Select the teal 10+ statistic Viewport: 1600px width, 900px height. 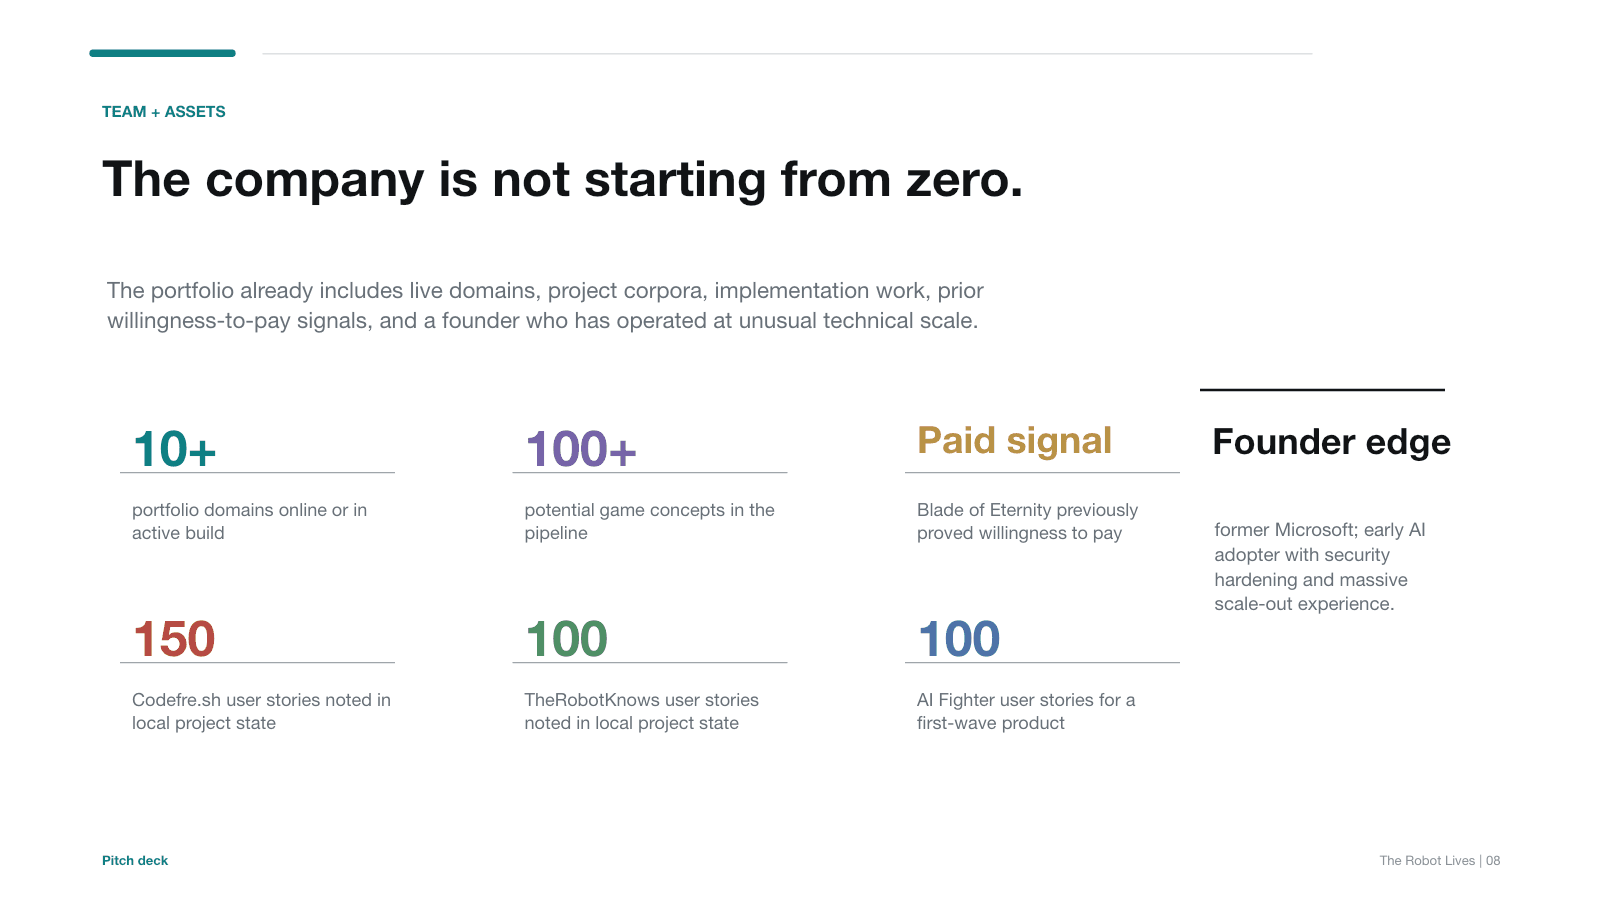pos(174,449)
